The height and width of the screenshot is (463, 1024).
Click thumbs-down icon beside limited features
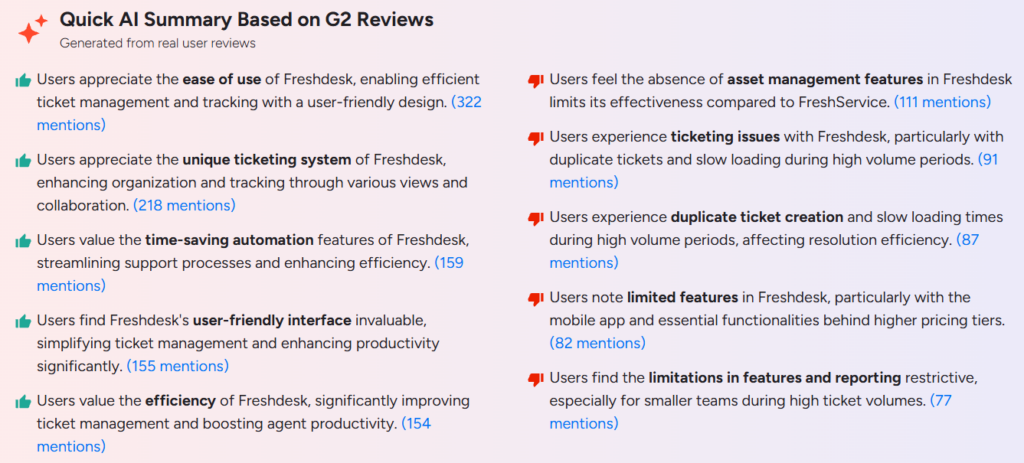point(536,299)
